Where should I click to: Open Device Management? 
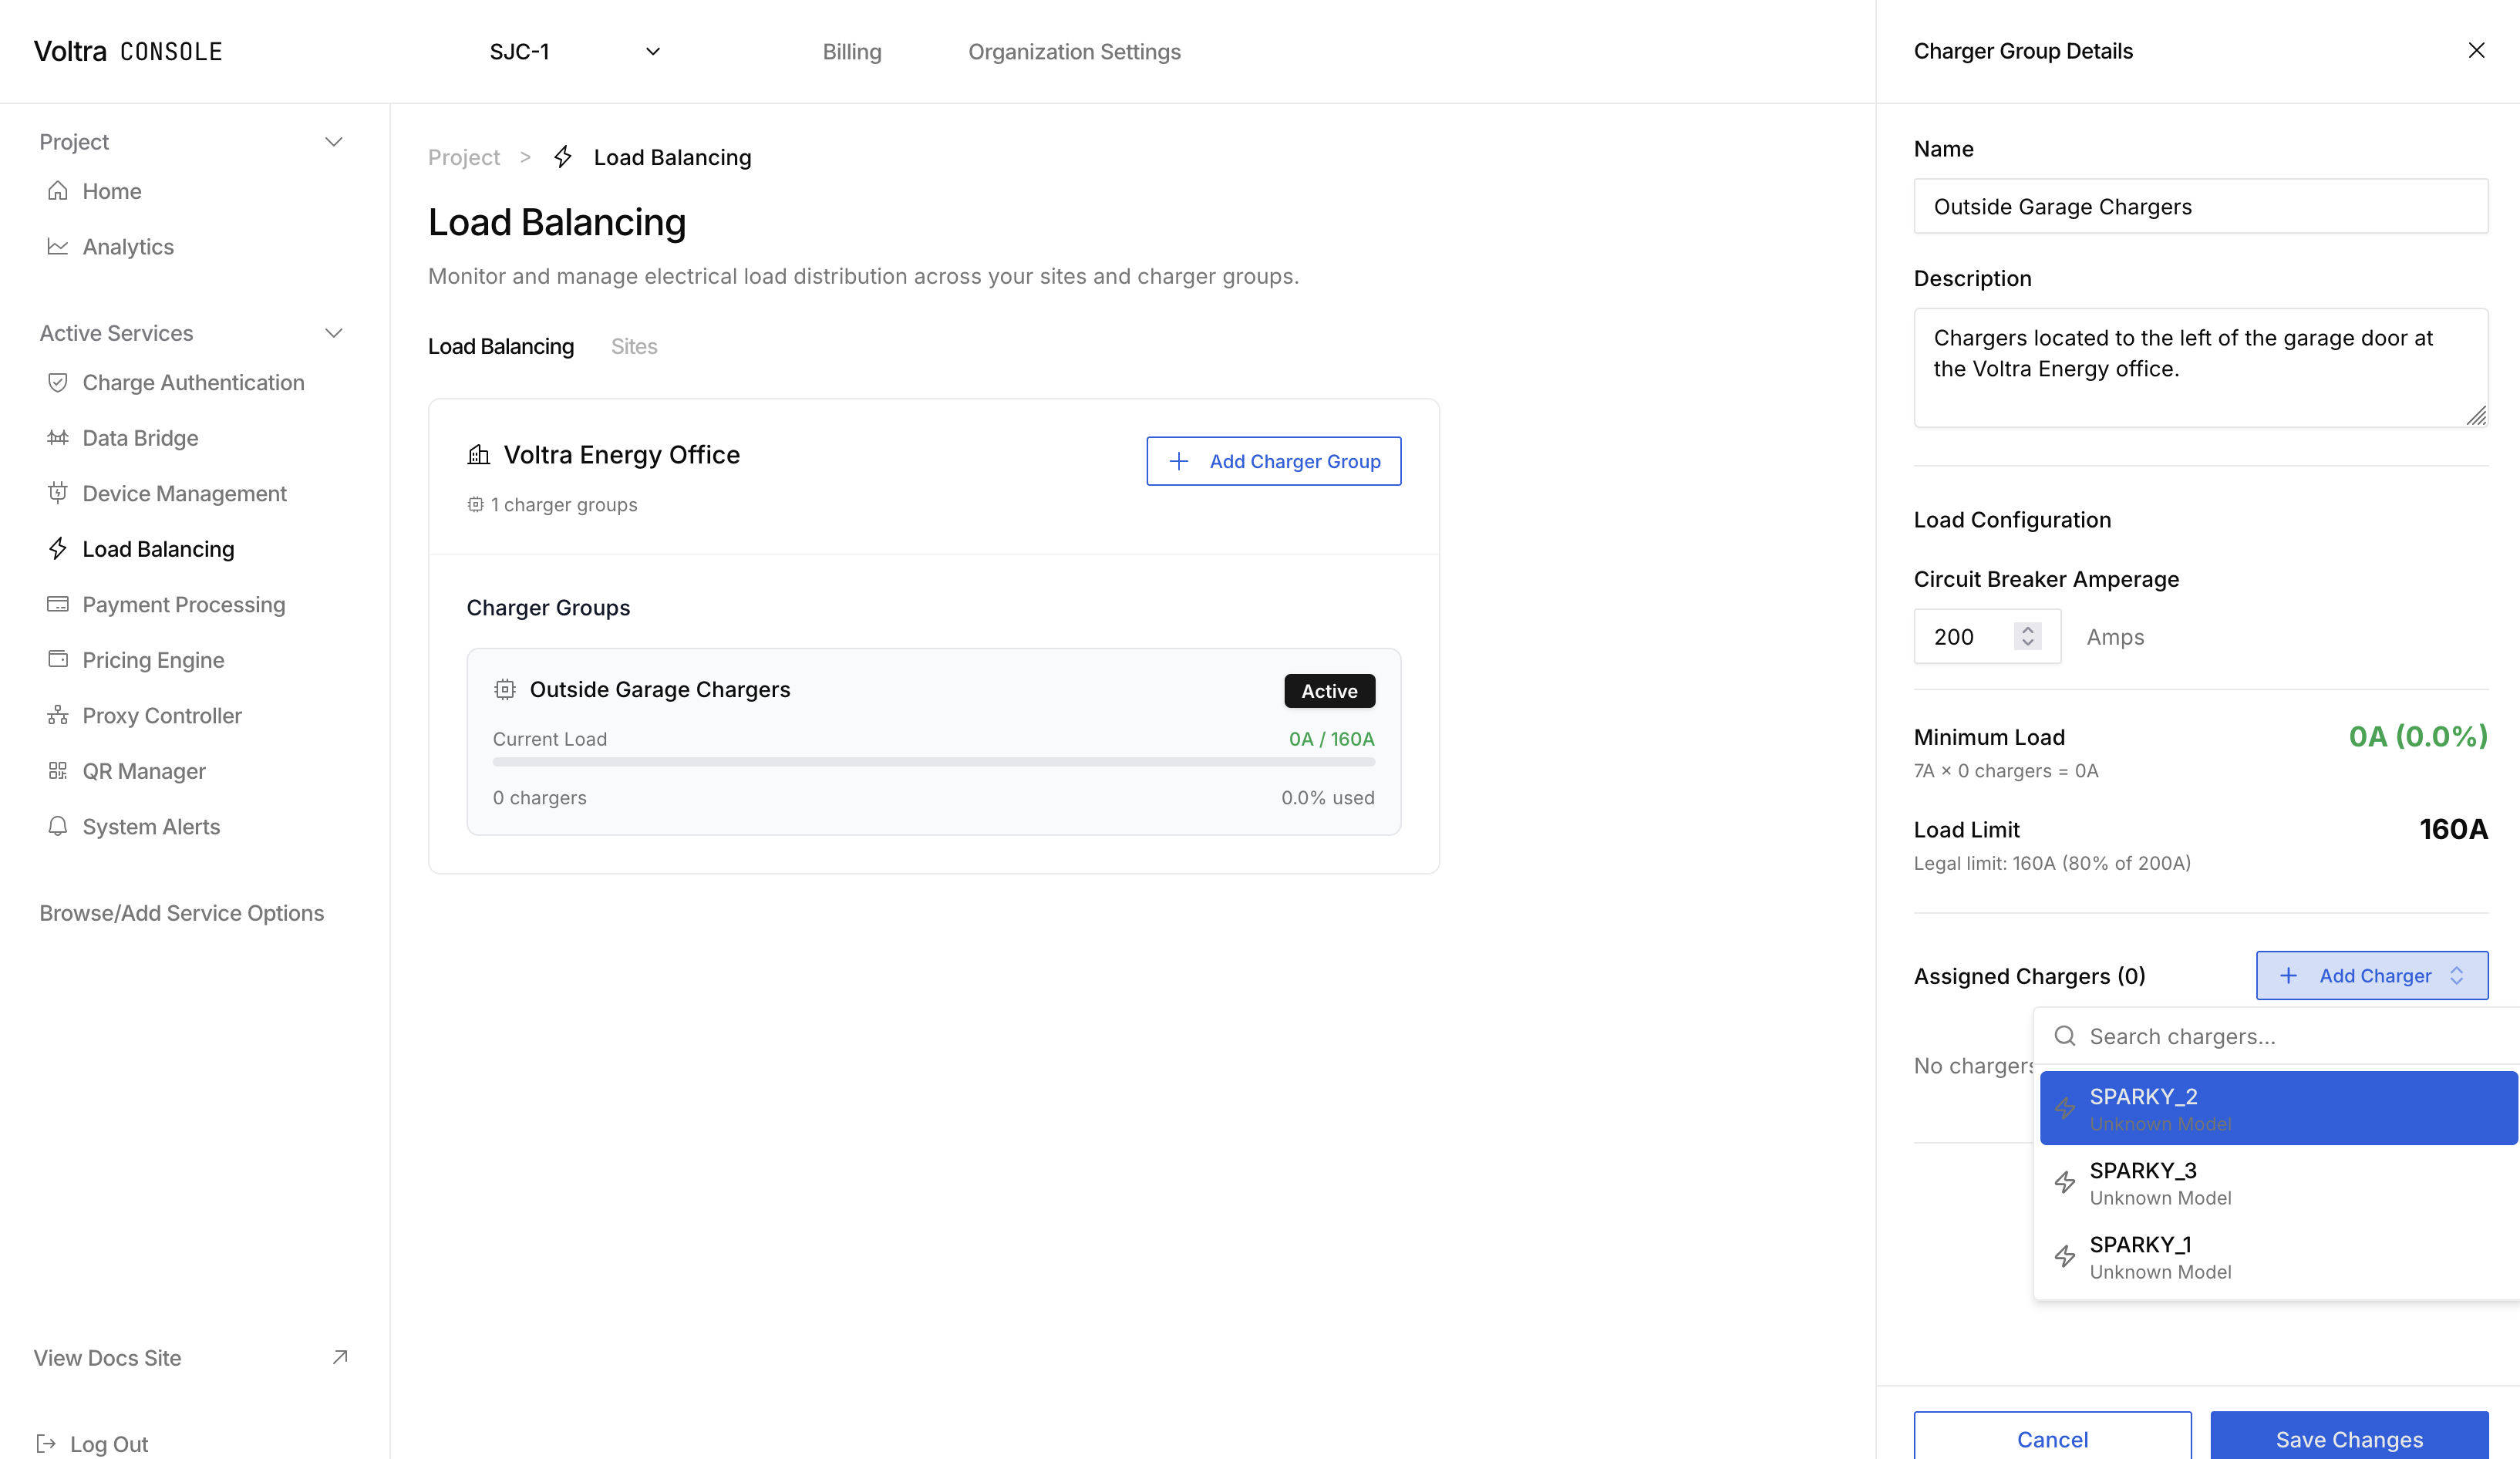183,493
